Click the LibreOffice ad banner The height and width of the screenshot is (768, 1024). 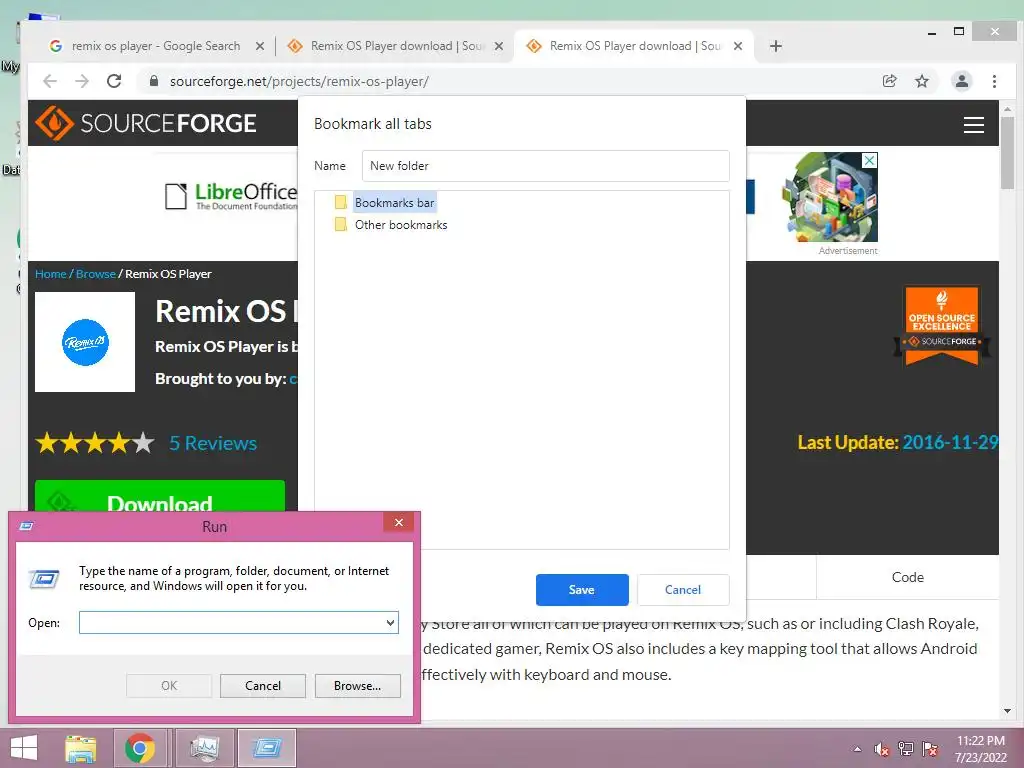pos(231,196)
